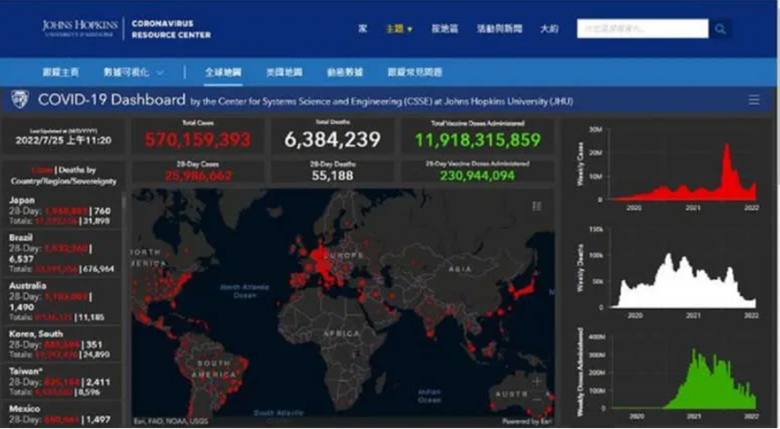The width and height of the screenshot is (780, 429).
Task: Click the 28-Day vaccine doses 230,944,094 value
Action: (x=477, y=176)
